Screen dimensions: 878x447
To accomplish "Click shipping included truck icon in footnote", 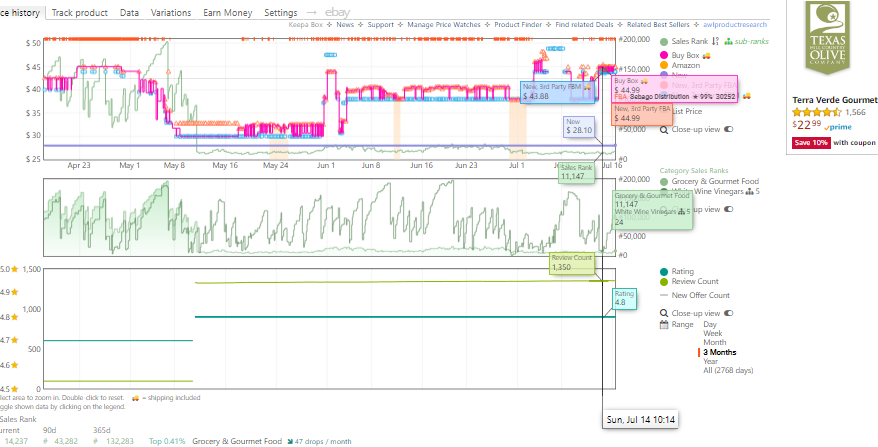I will point(135,398).
